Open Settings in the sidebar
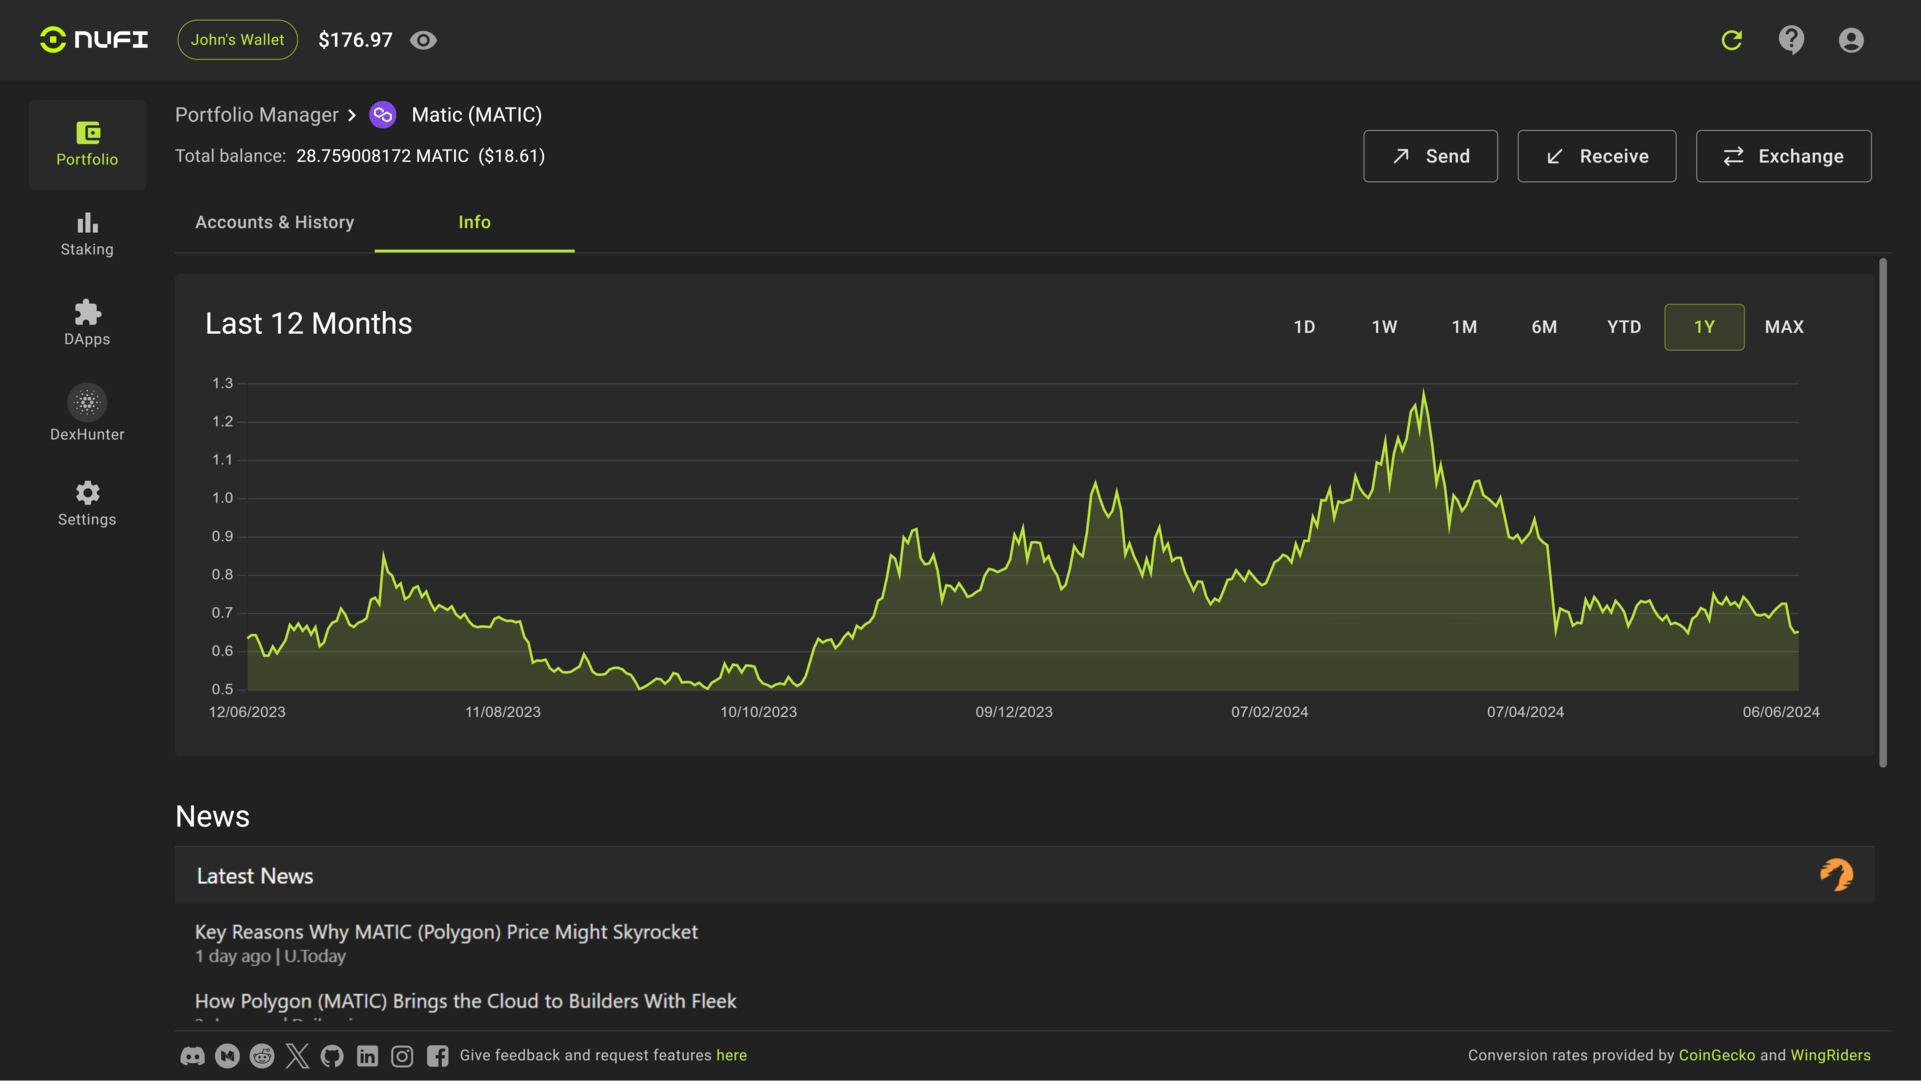Image resolution: width=1921 pixels, height=1081 pixels. 87,503
